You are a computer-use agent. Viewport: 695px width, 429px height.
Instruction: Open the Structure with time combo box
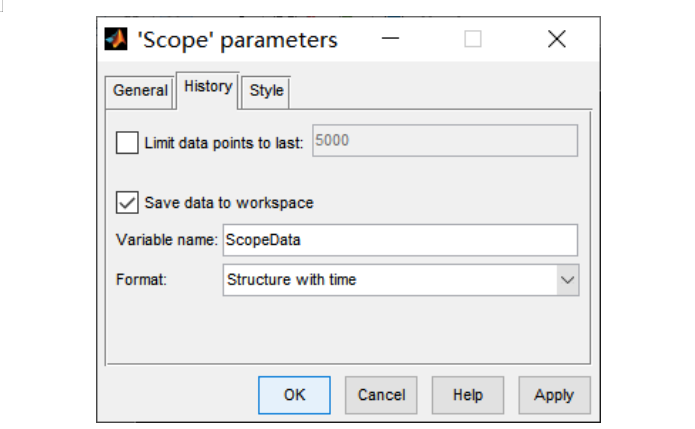coord(390,280)
